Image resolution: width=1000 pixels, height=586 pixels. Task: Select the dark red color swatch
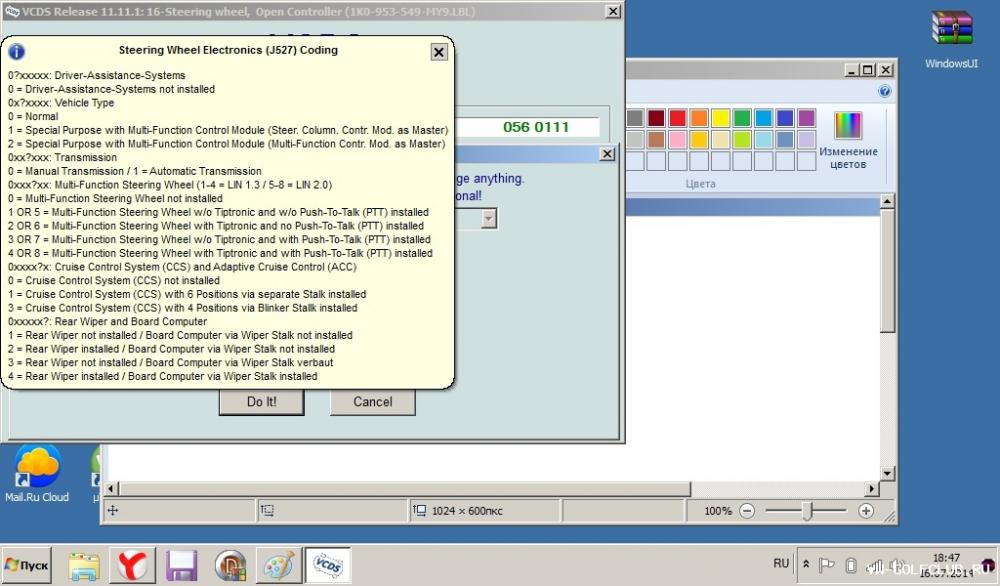(x=656, y=118)
